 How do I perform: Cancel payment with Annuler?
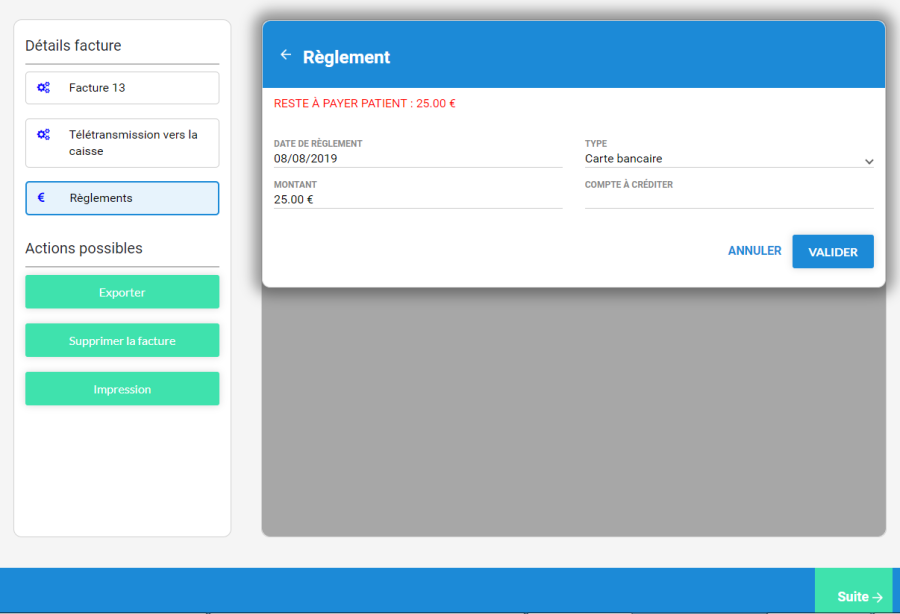tap(754, 251)
